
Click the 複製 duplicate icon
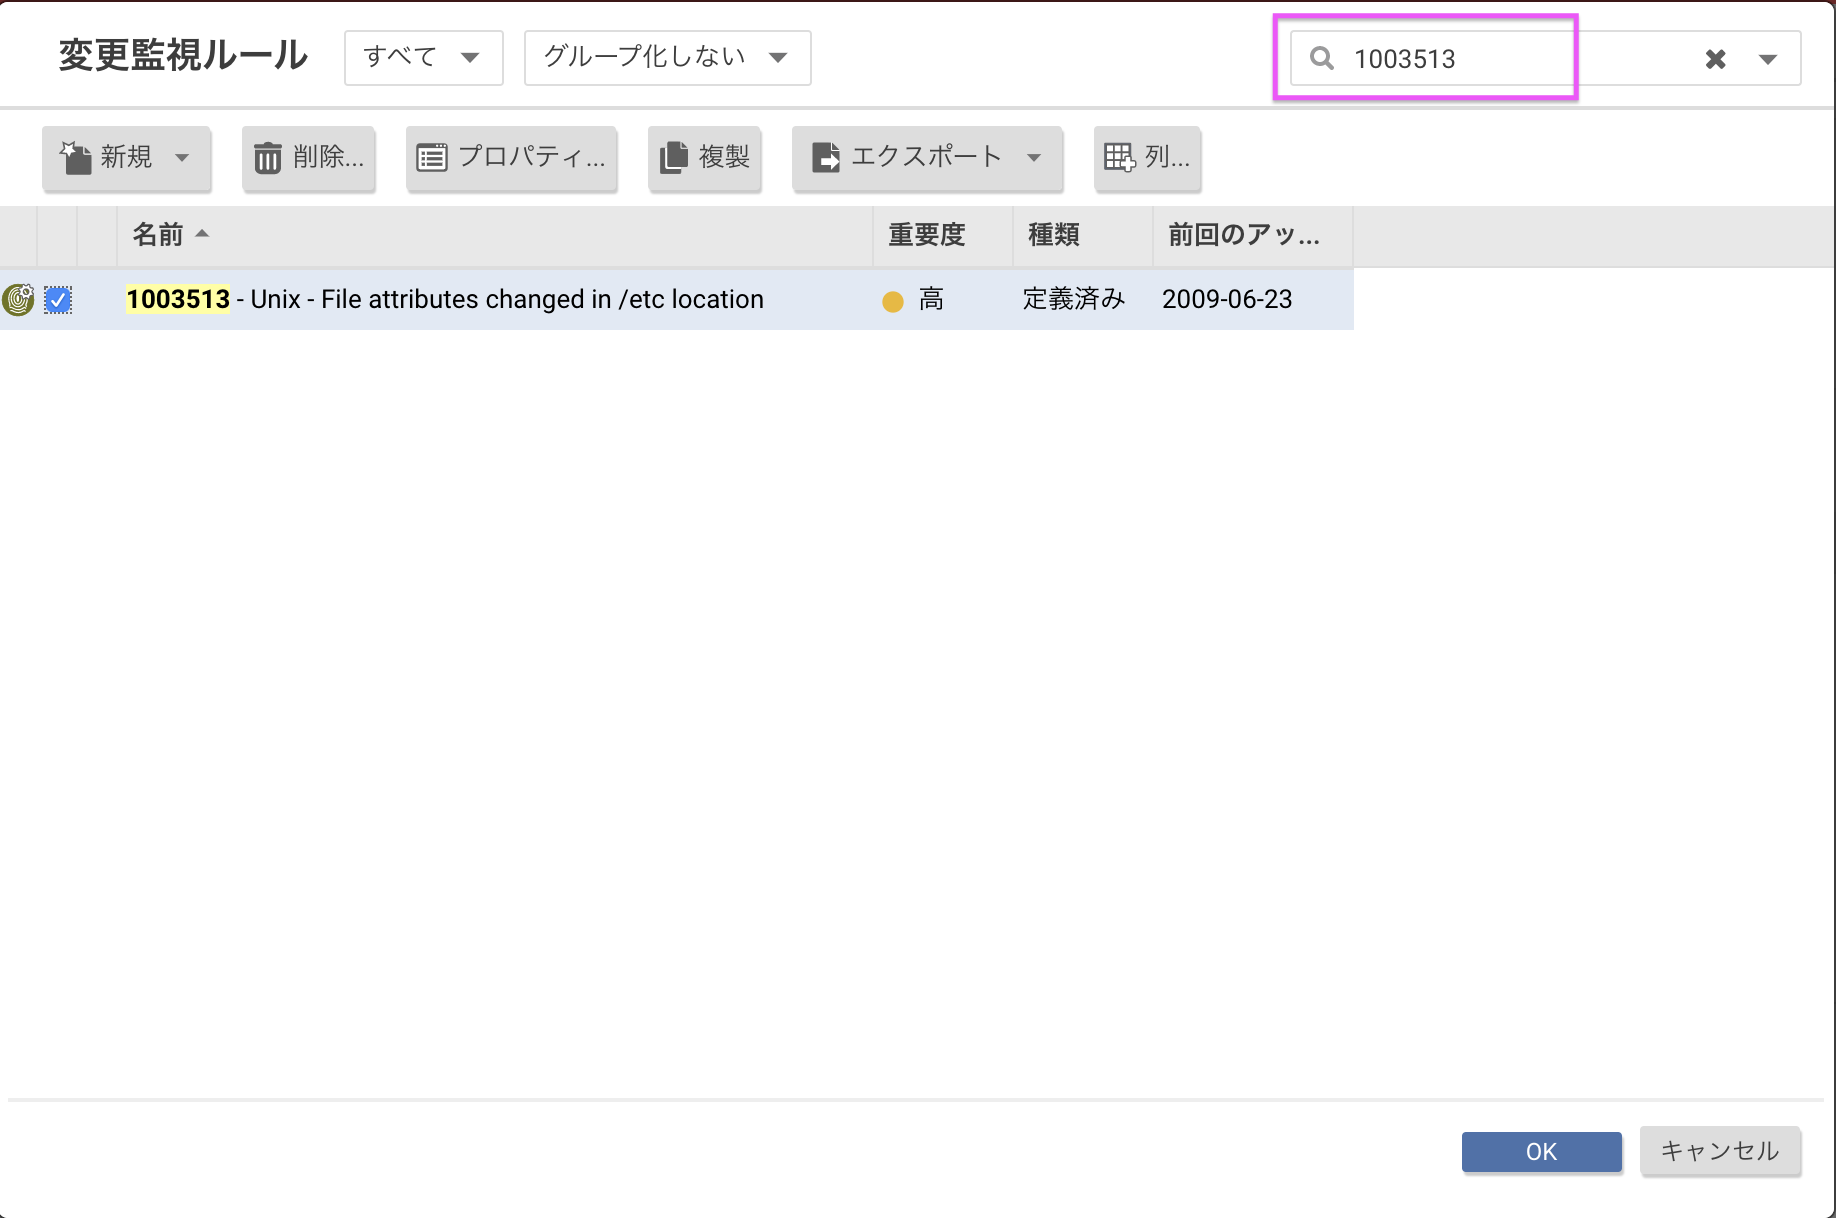pyautogui.click(x=675, y=158)
